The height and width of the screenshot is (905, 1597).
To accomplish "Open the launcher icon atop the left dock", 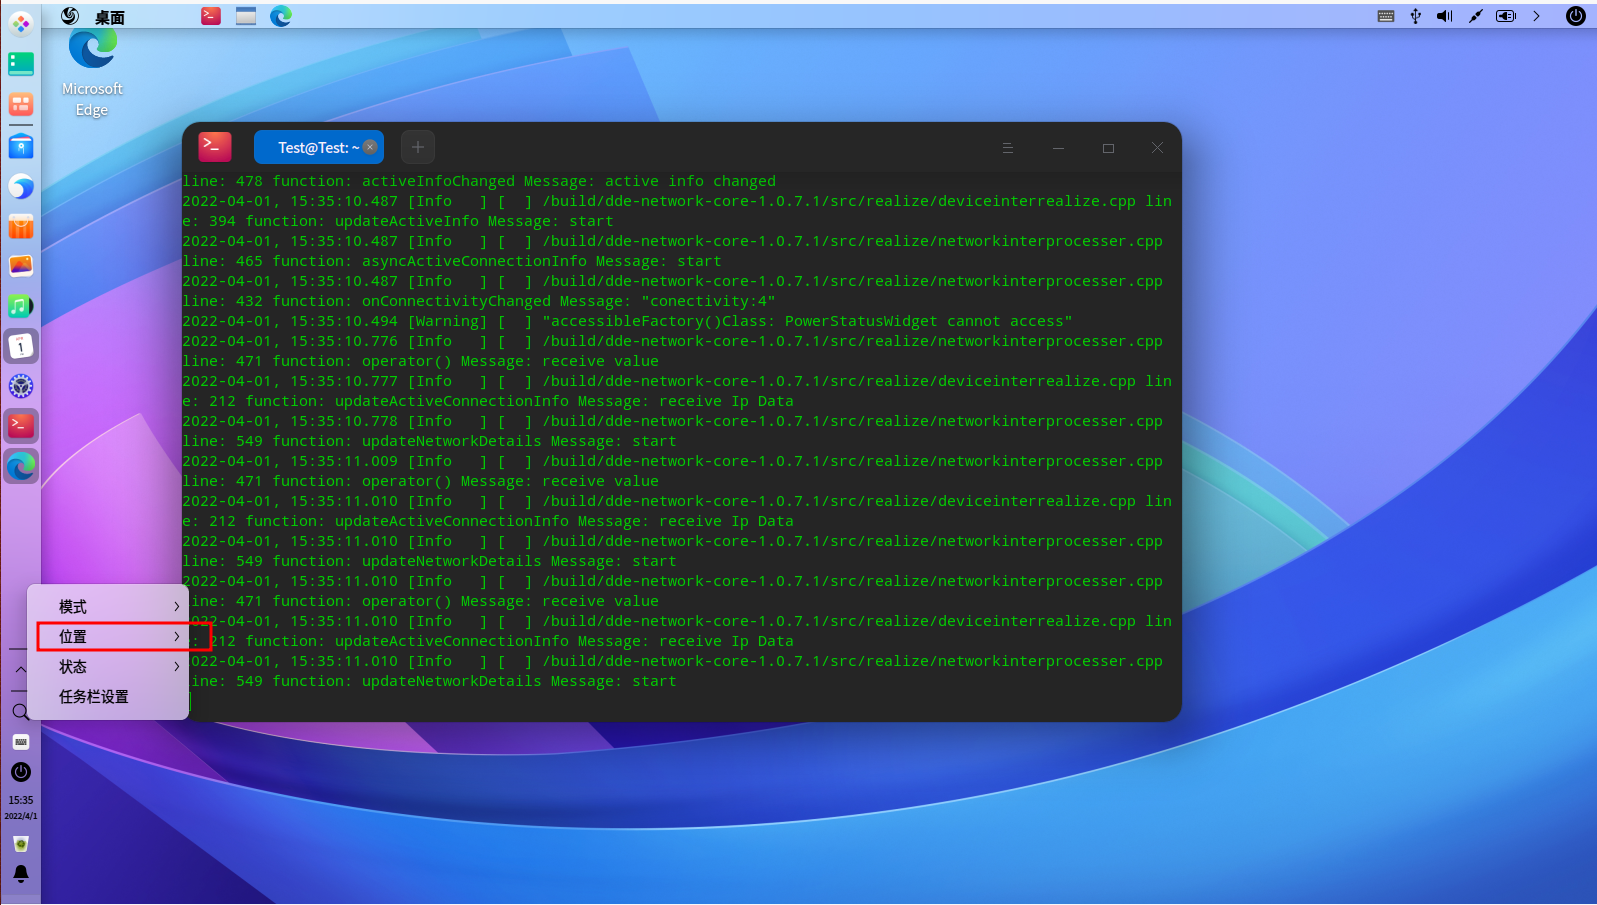I will pyautogui.click(x=21, y=23).
